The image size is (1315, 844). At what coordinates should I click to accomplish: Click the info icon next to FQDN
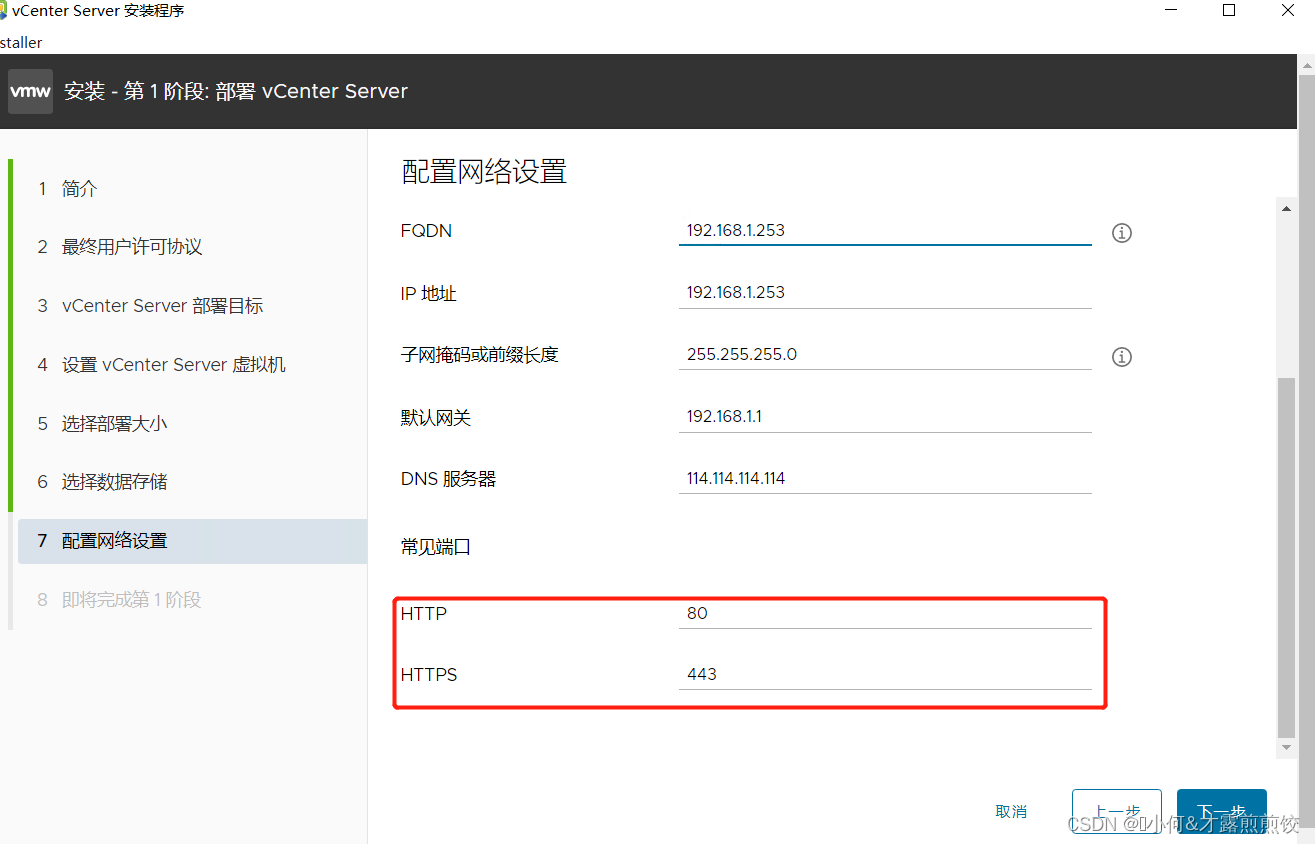tap(1122, 233)
